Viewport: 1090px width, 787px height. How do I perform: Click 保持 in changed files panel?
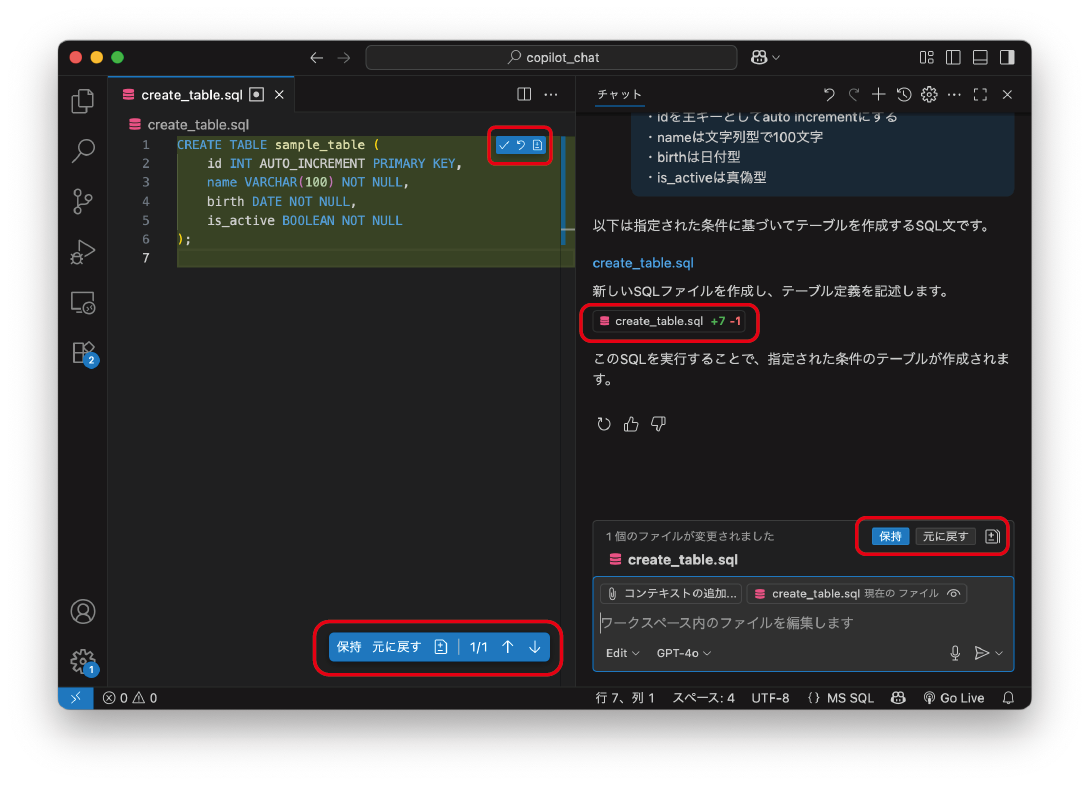(890, 536)
